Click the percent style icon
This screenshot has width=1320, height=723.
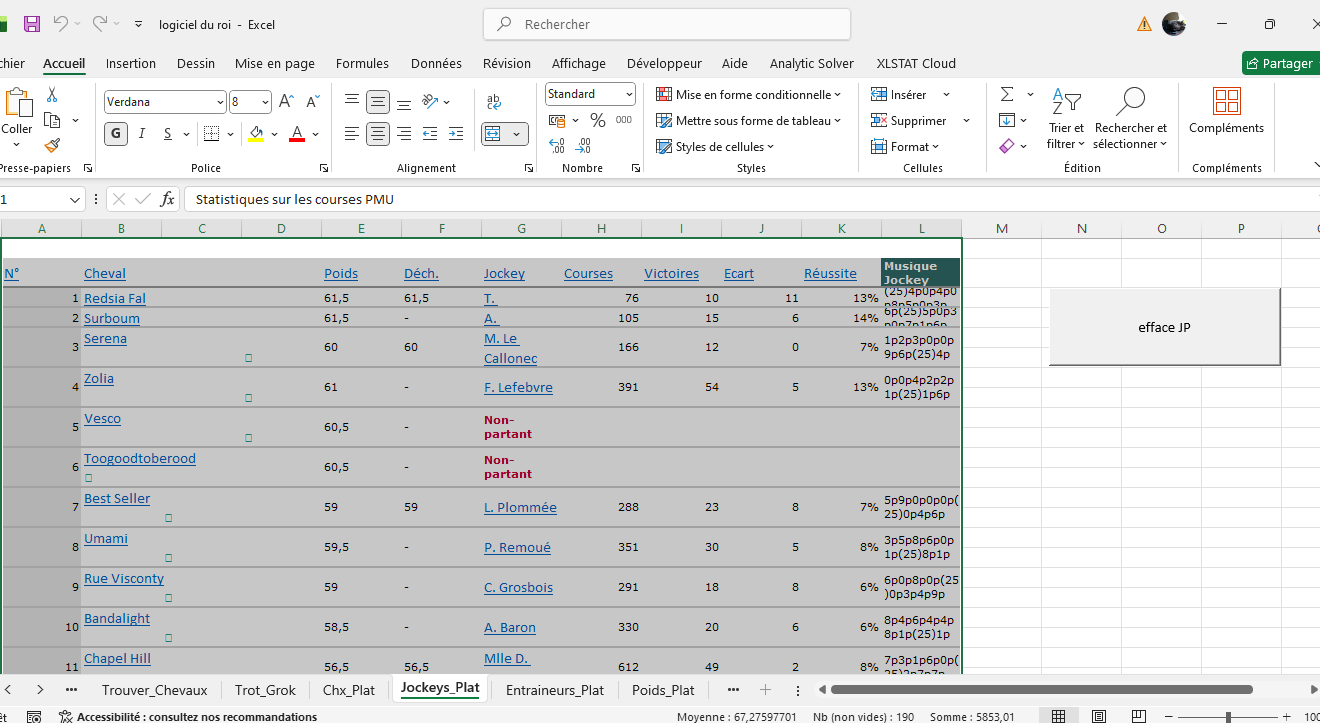pyautogui.click(x=598, y=120)
